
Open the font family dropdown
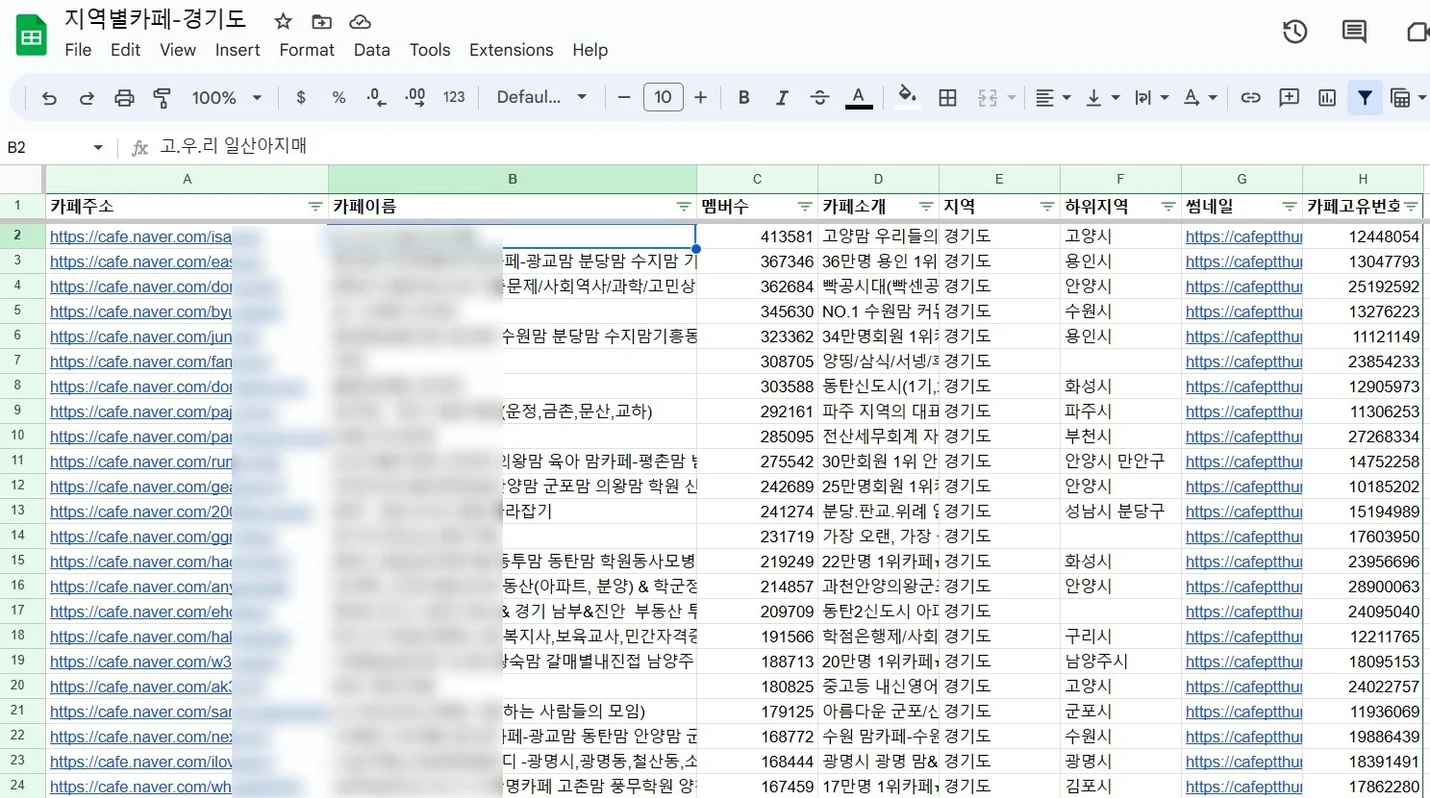point(542,98)
